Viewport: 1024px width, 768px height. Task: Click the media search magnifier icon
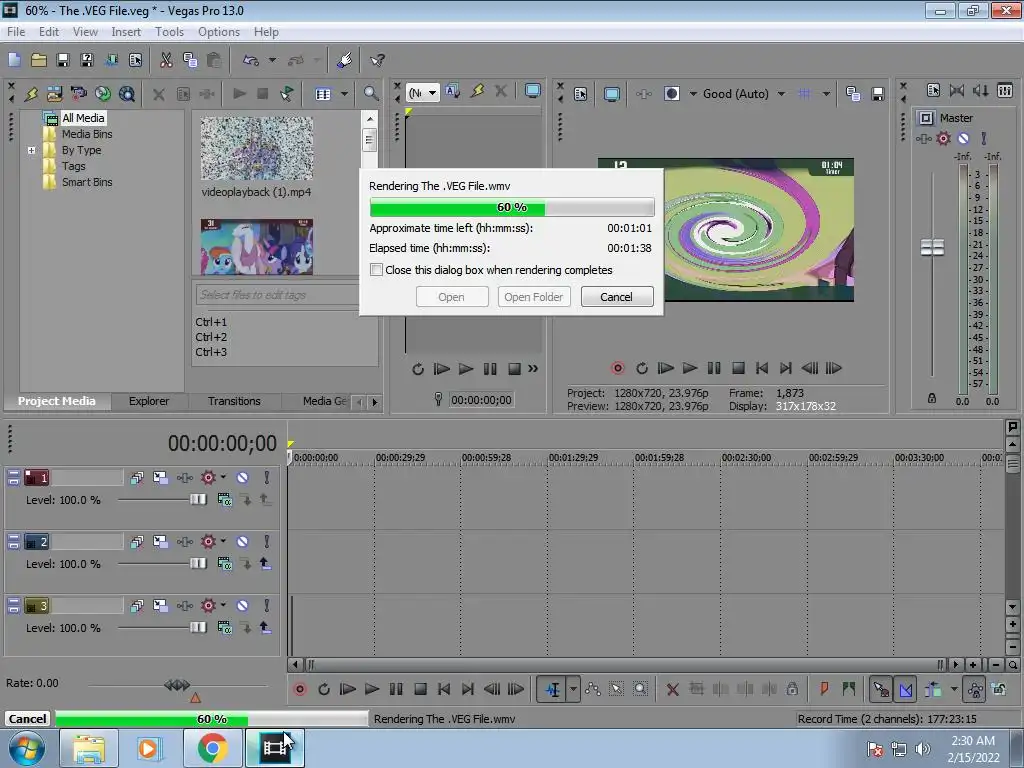371,93
